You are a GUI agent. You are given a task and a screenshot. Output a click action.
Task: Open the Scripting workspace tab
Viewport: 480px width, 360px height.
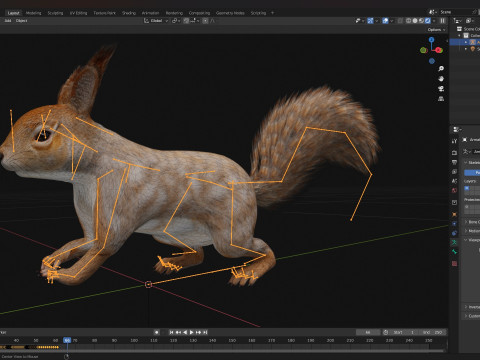[x=258, y=13]
